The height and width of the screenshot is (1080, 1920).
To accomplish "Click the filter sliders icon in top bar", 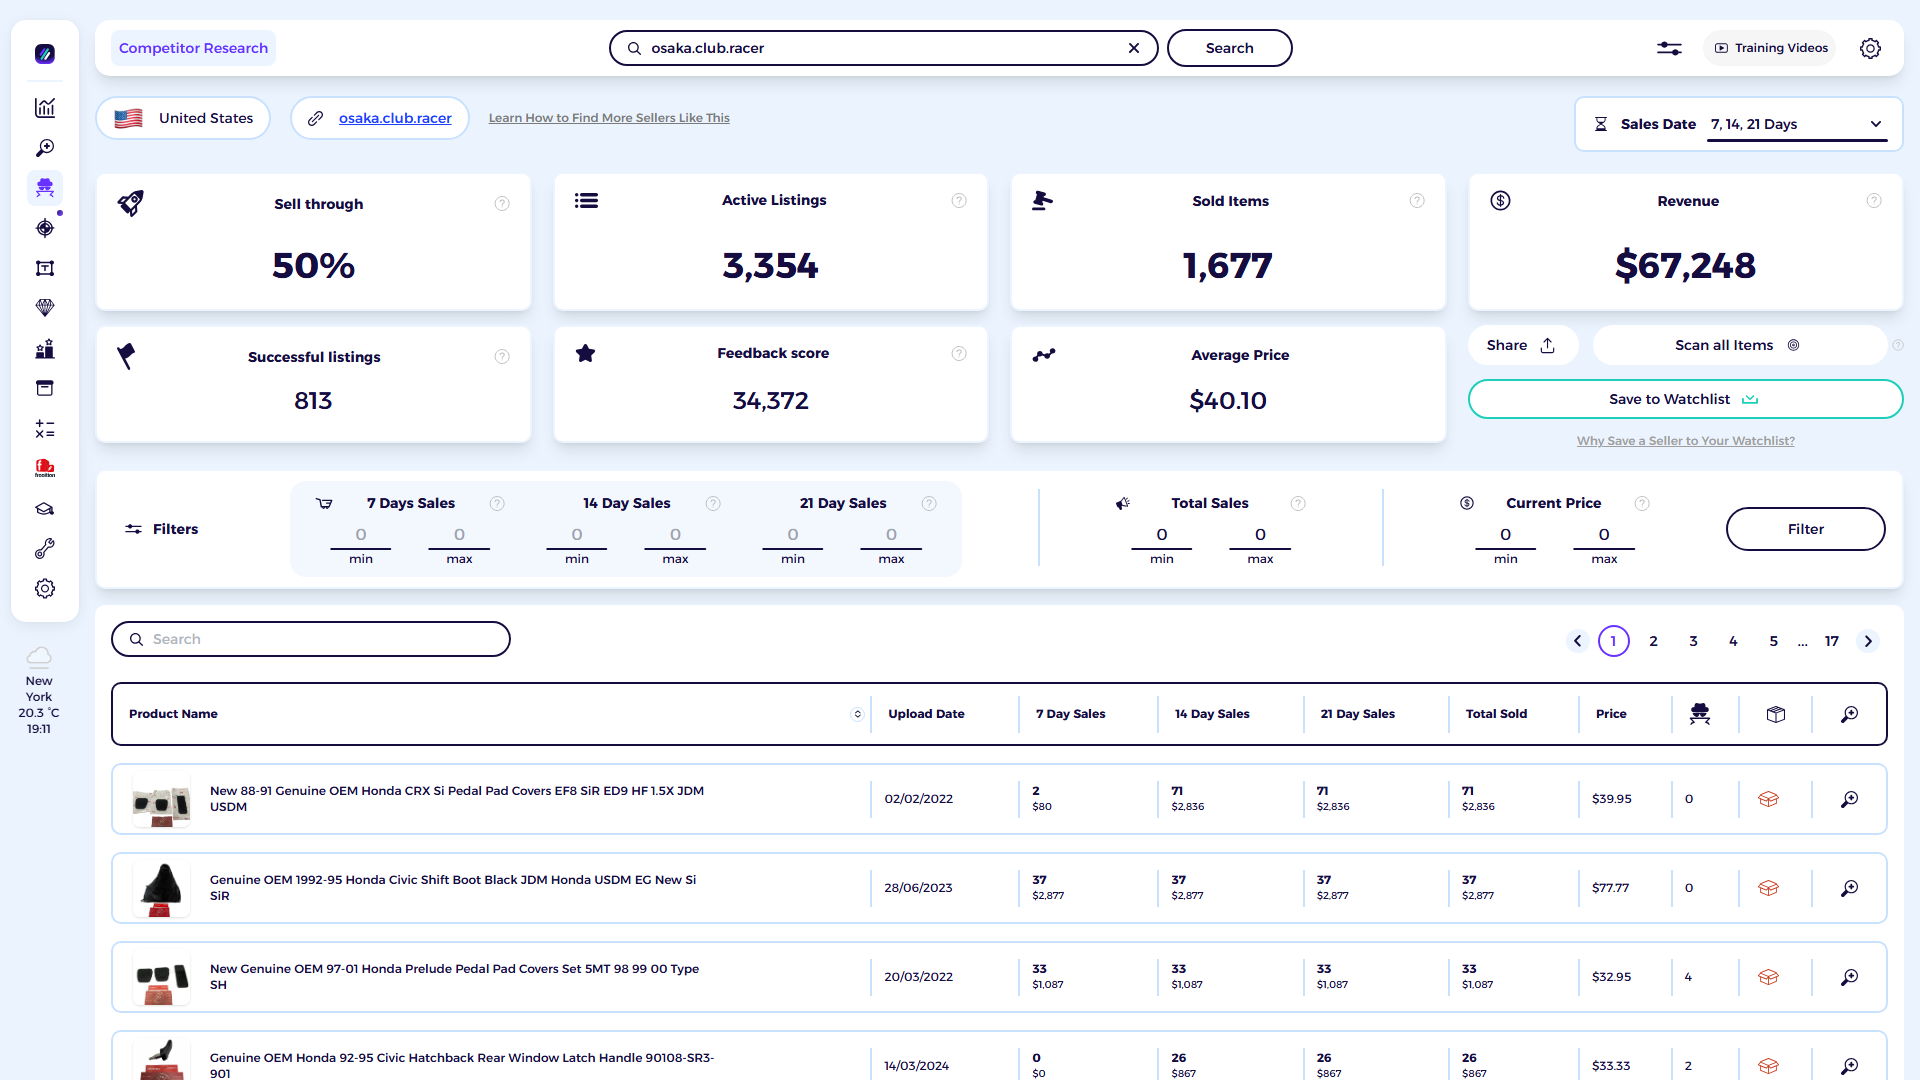I will pos(1669,48).
